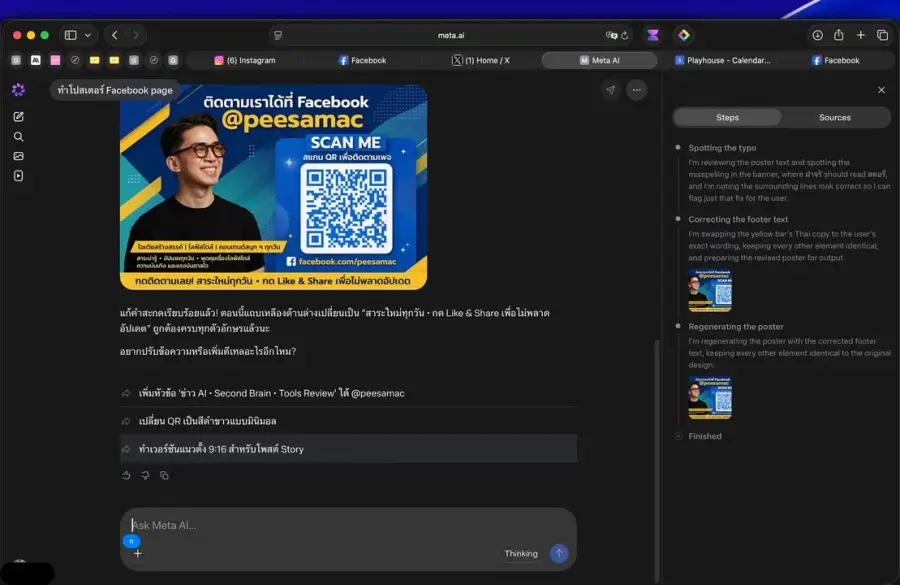900x585 pixels.
Task: Click the Correcting the footer text step
Action: pyautogui.click(x=738, y=219)
